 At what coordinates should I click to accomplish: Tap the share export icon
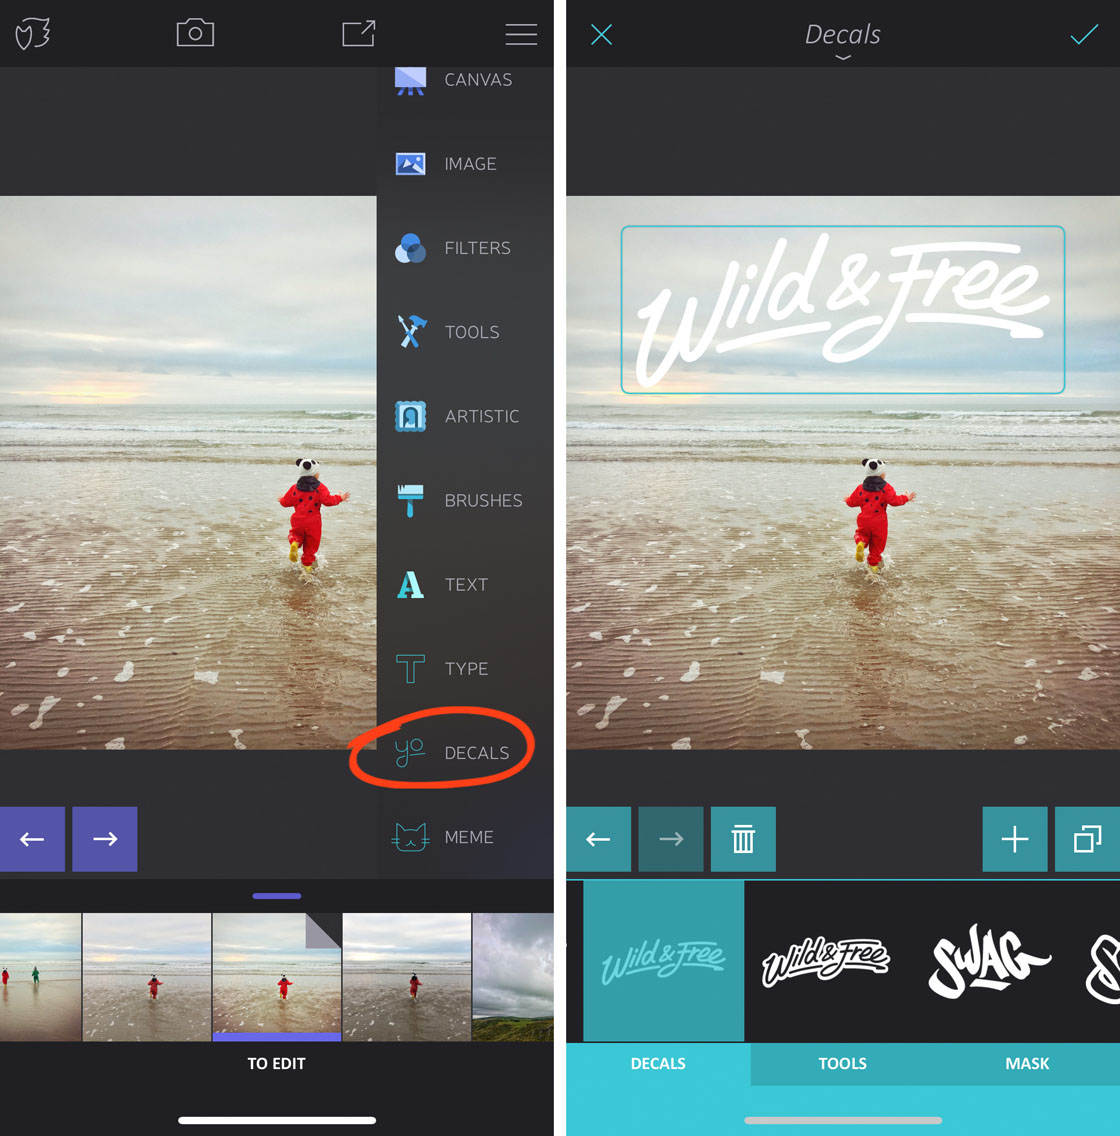(x=359, y=33)
